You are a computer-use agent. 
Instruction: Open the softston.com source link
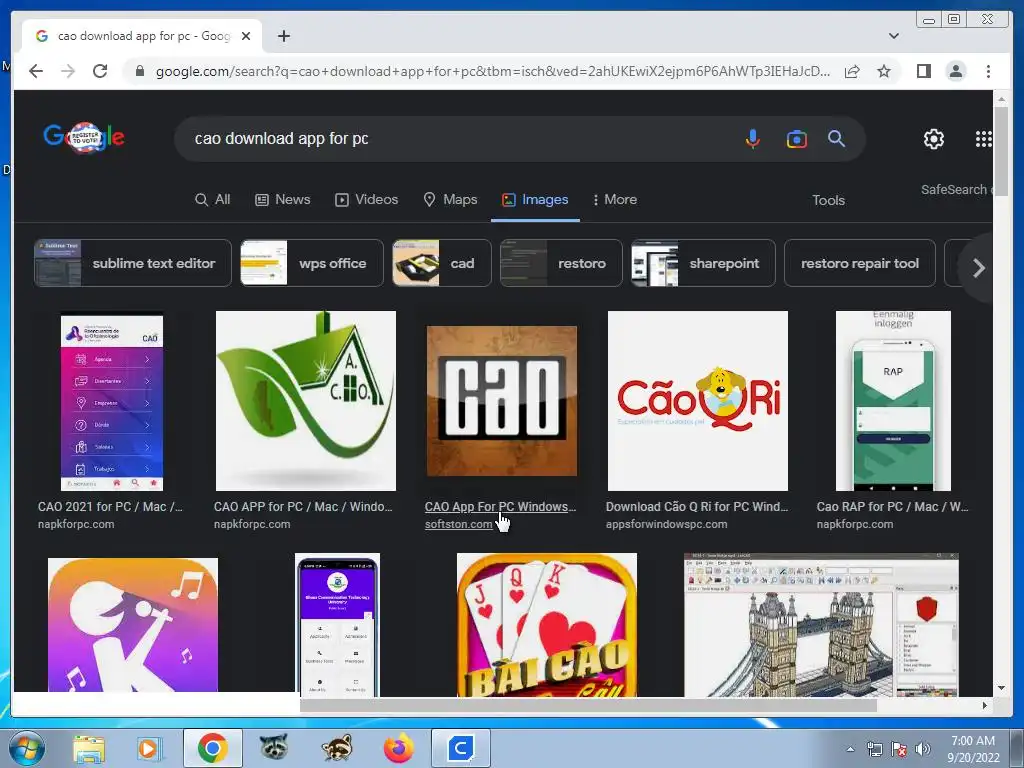(x=458, y=524)
